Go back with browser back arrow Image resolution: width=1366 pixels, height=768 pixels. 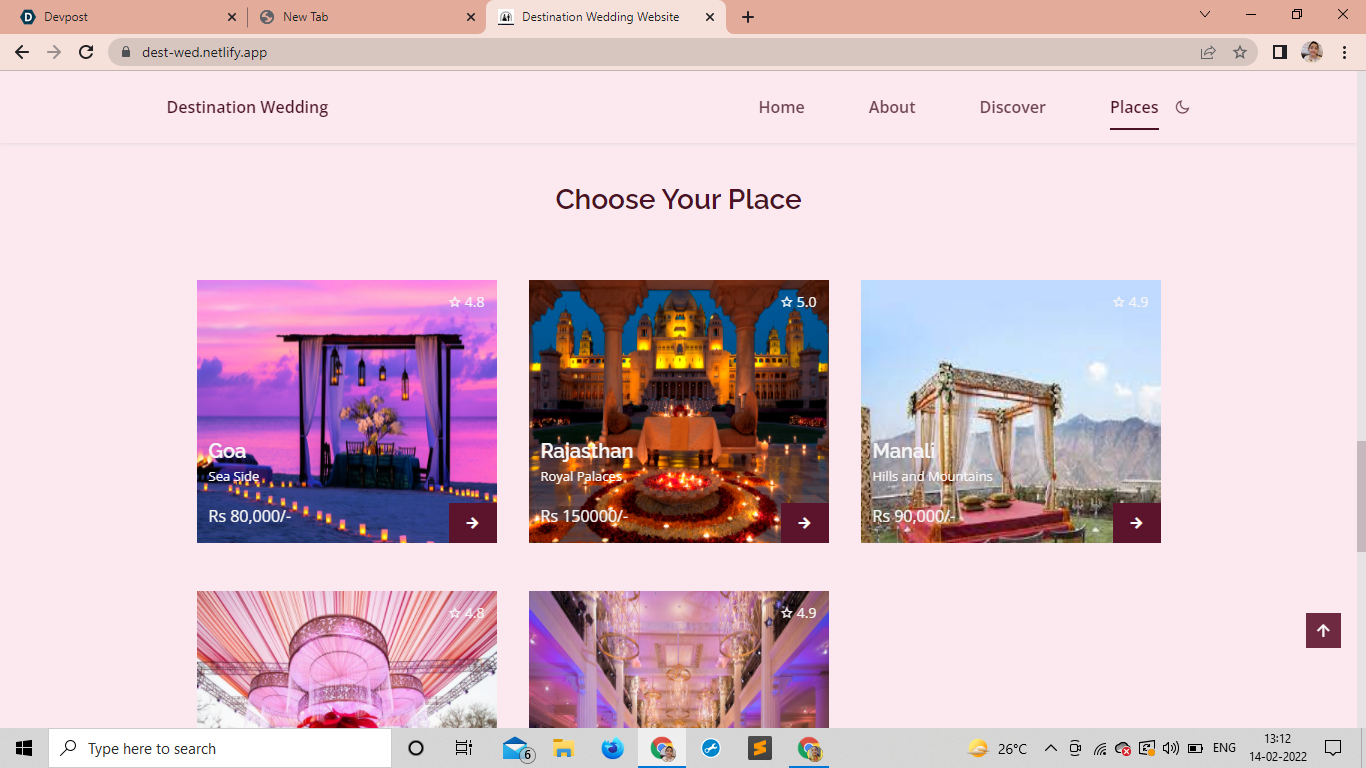[x=22, y=52]
